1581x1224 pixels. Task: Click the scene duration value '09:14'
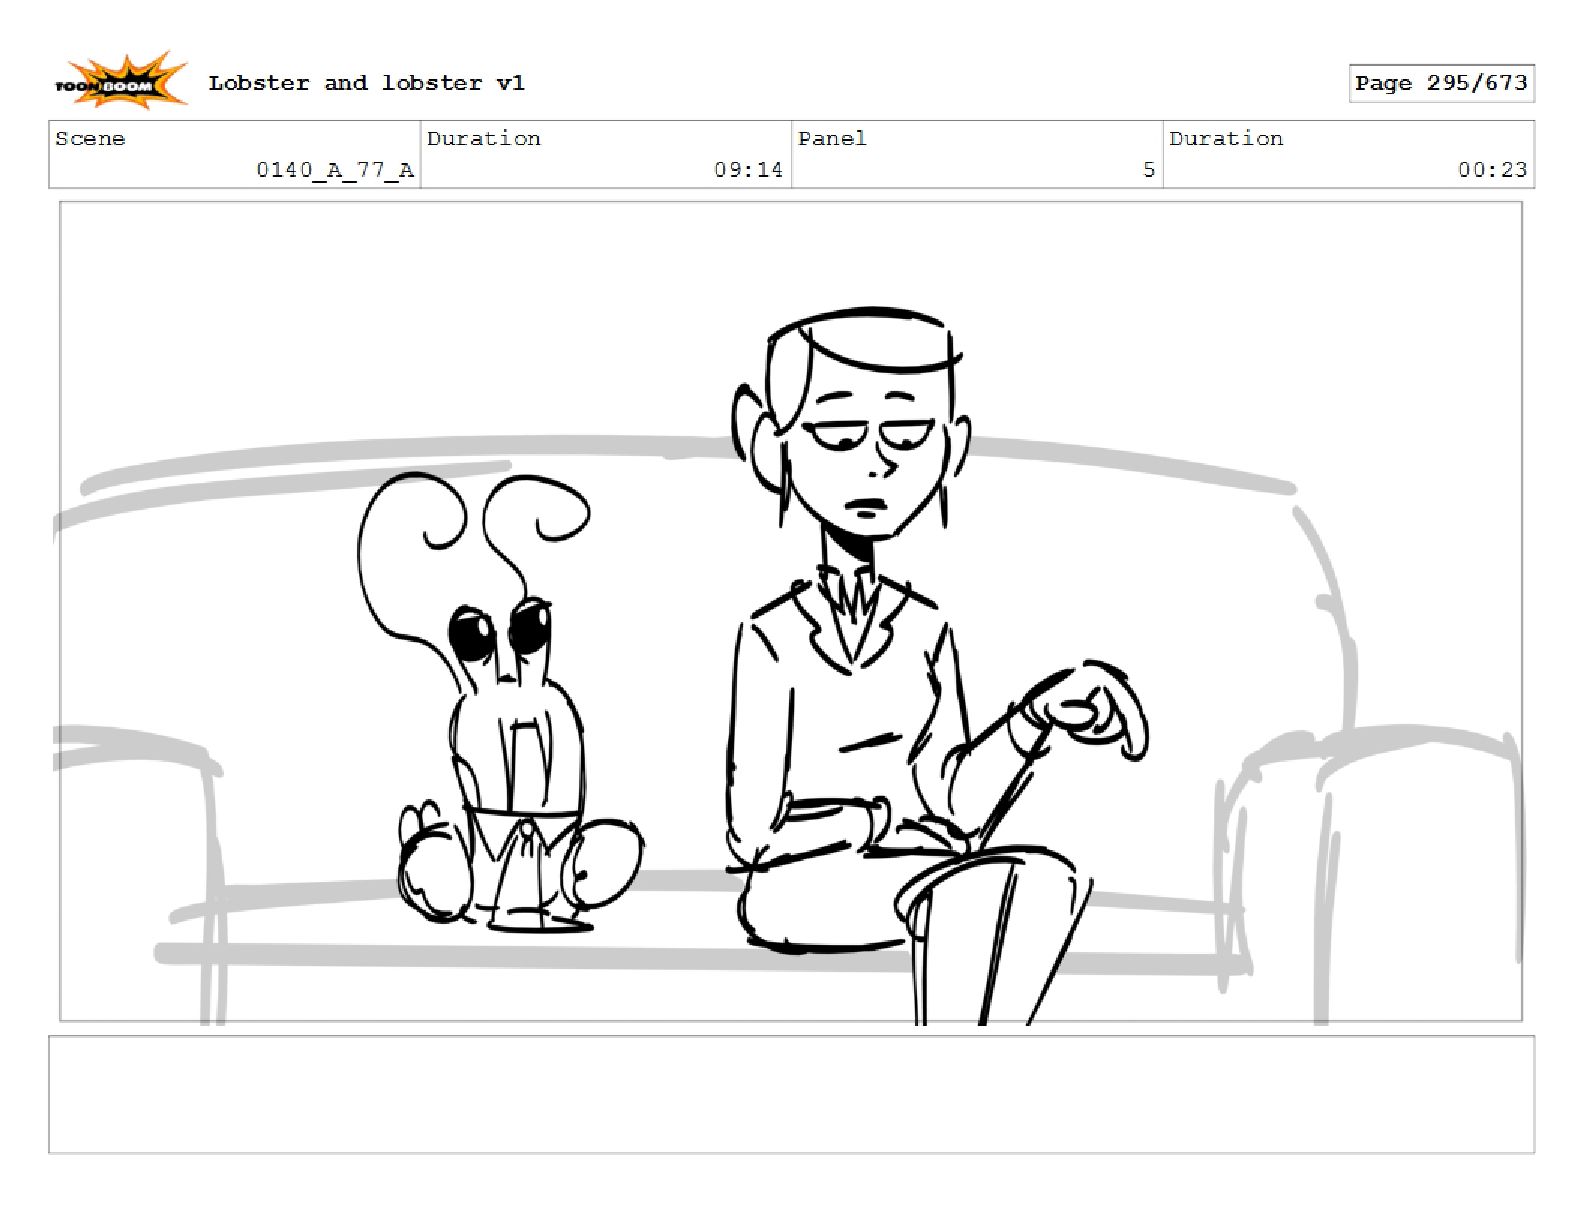pyautogui.click(x=748, y=170)
